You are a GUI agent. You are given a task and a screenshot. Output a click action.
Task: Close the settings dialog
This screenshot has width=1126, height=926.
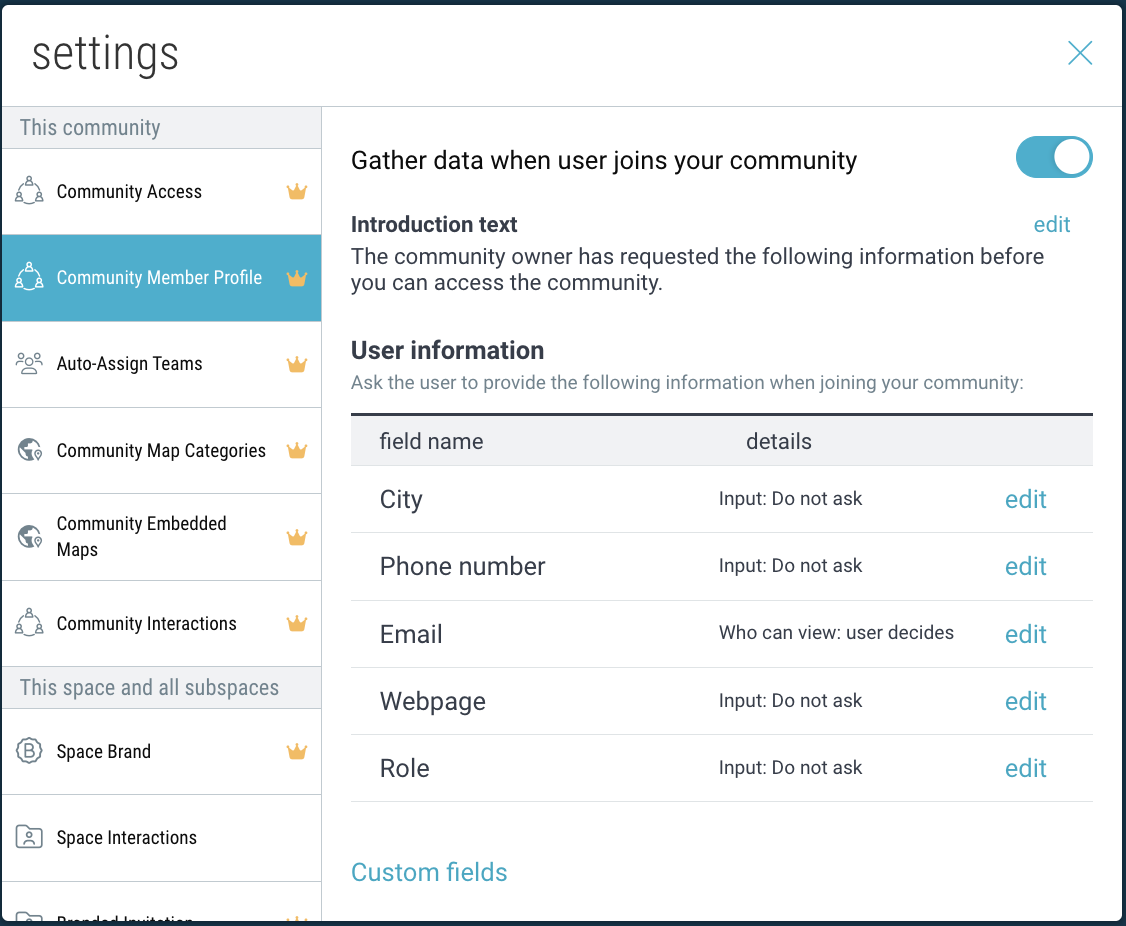click(1079, 53)
